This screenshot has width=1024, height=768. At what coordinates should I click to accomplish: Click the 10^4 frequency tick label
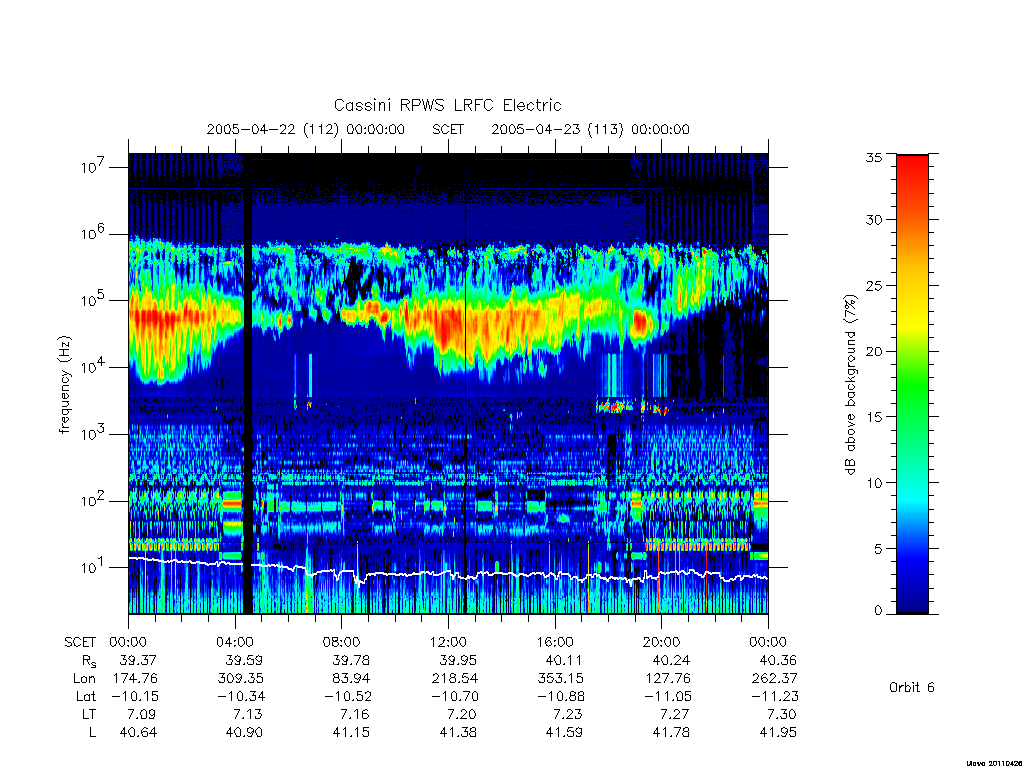92,367
